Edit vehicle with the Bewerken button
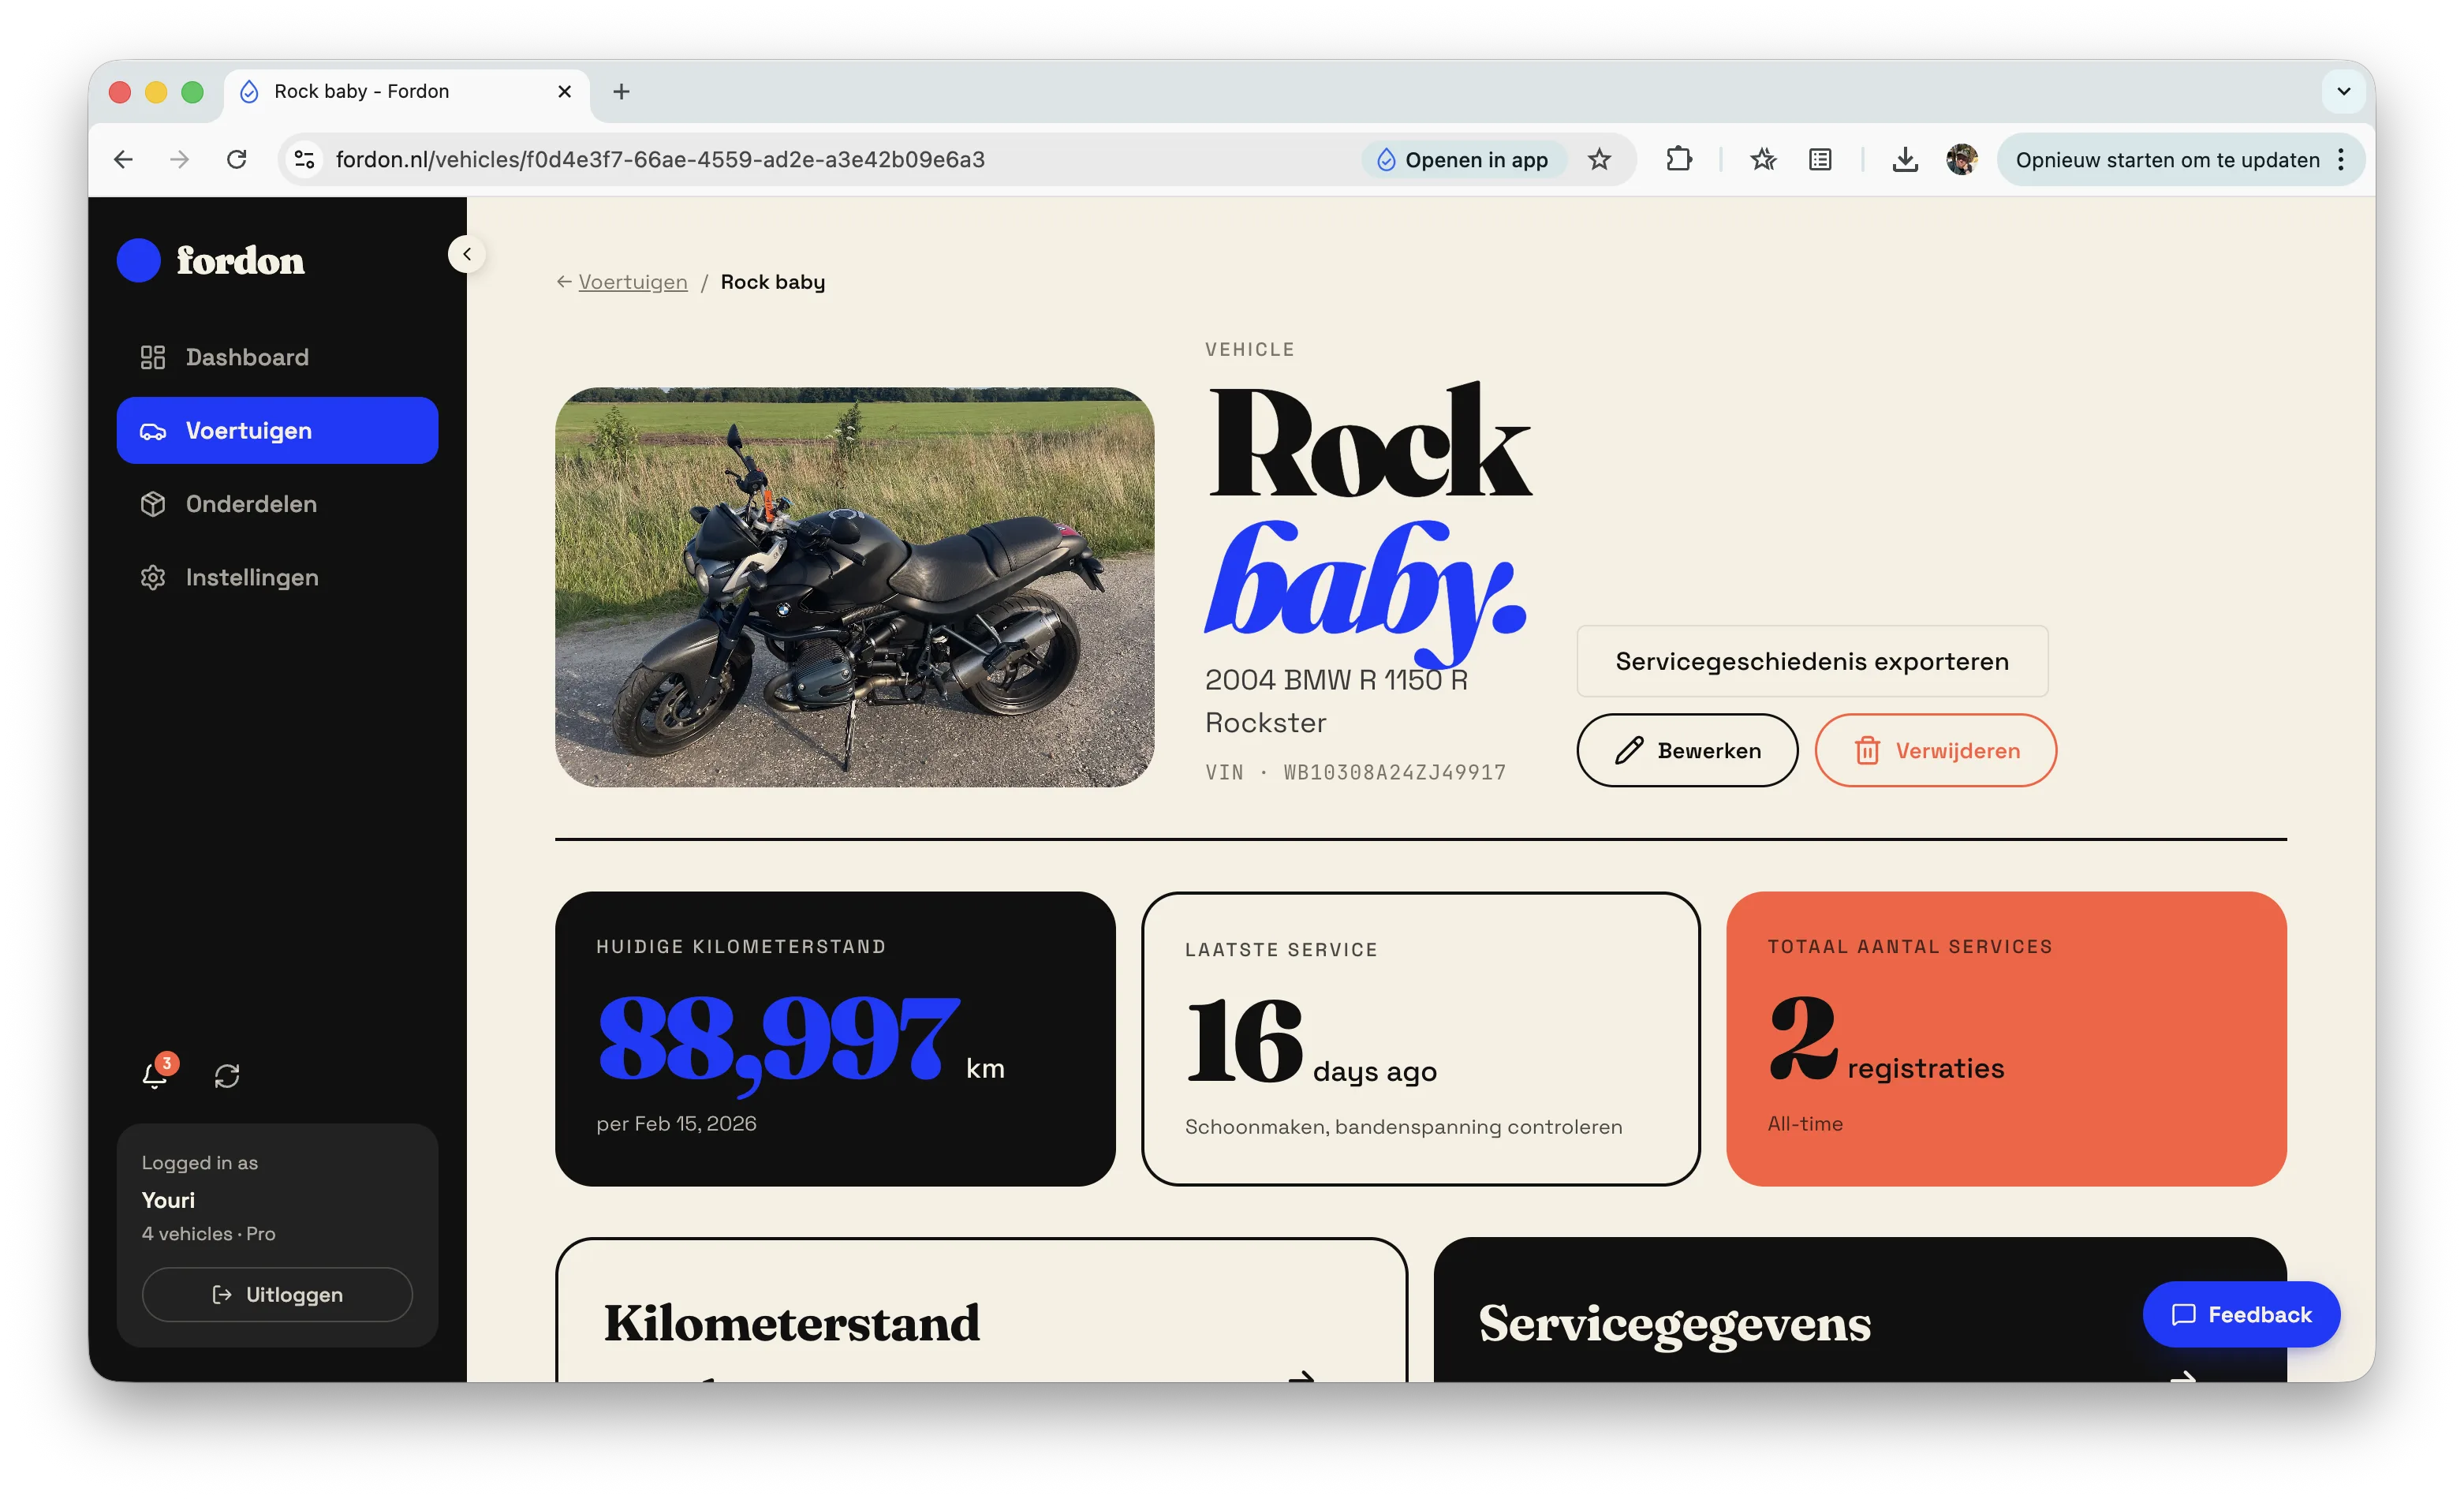Viewport: 2464px width, 1499px height. (1687, 750)
